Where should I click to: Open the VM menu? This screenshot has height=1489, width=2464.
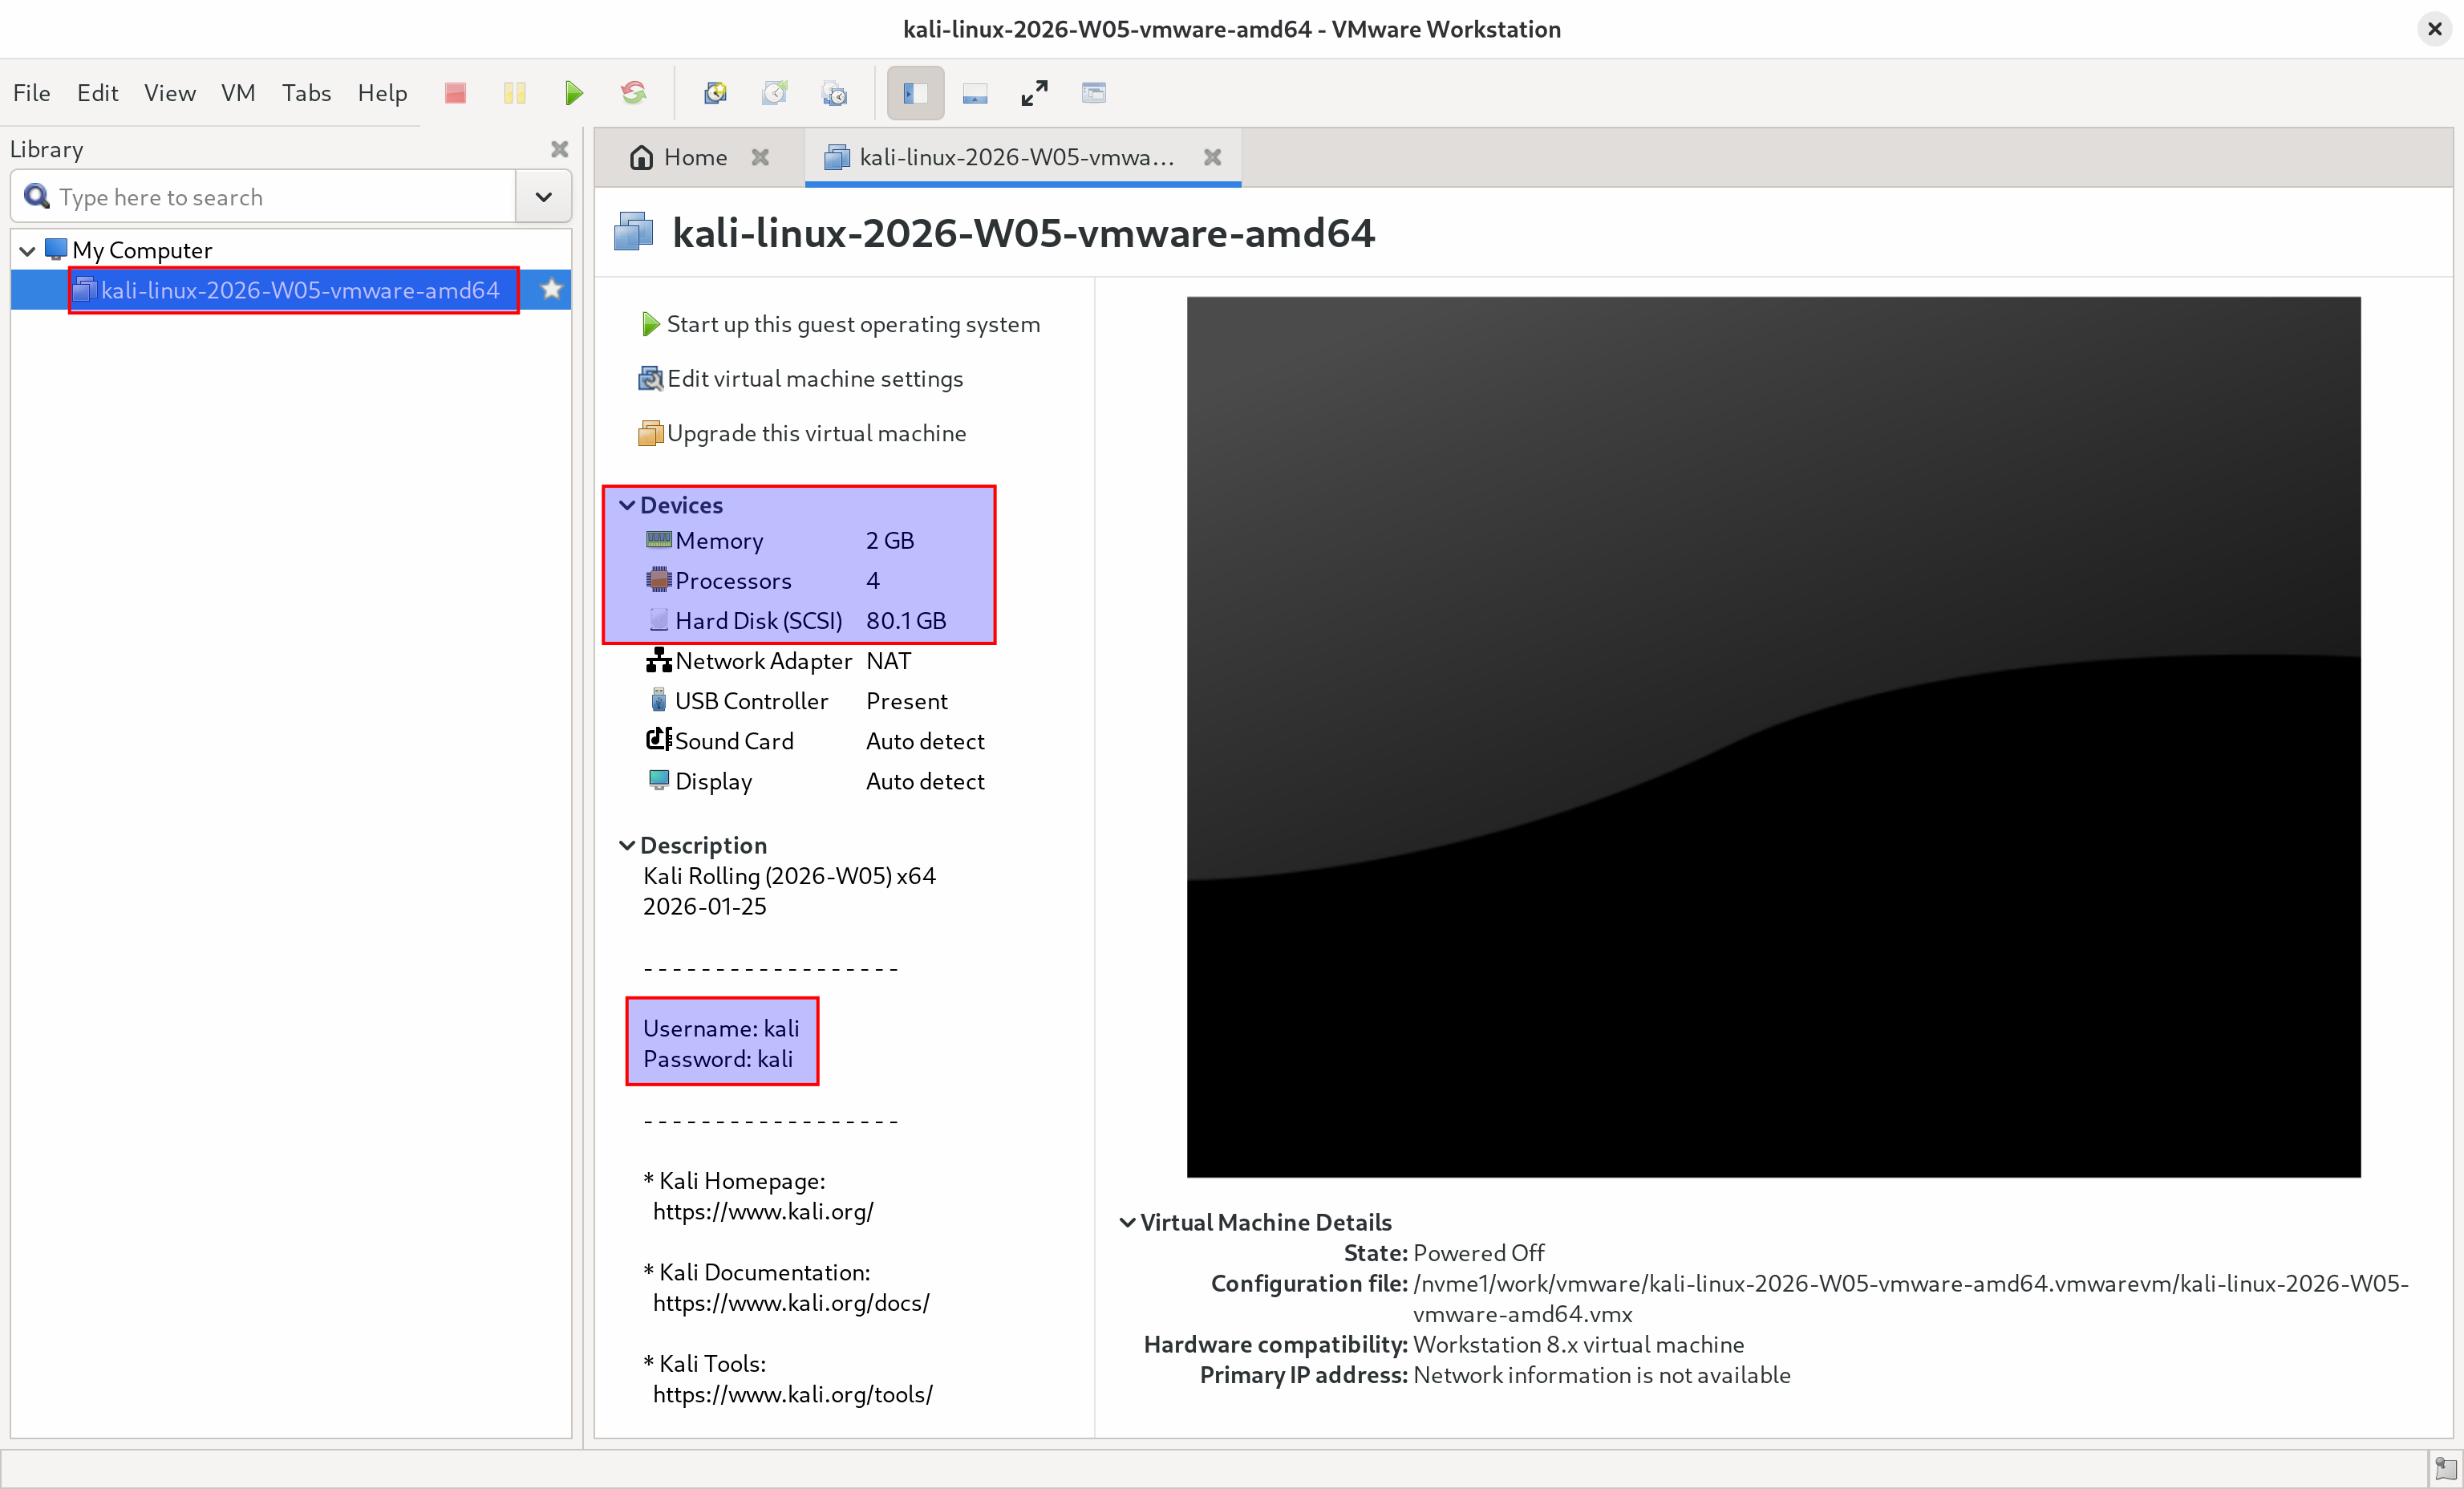[x=238, y=93]
